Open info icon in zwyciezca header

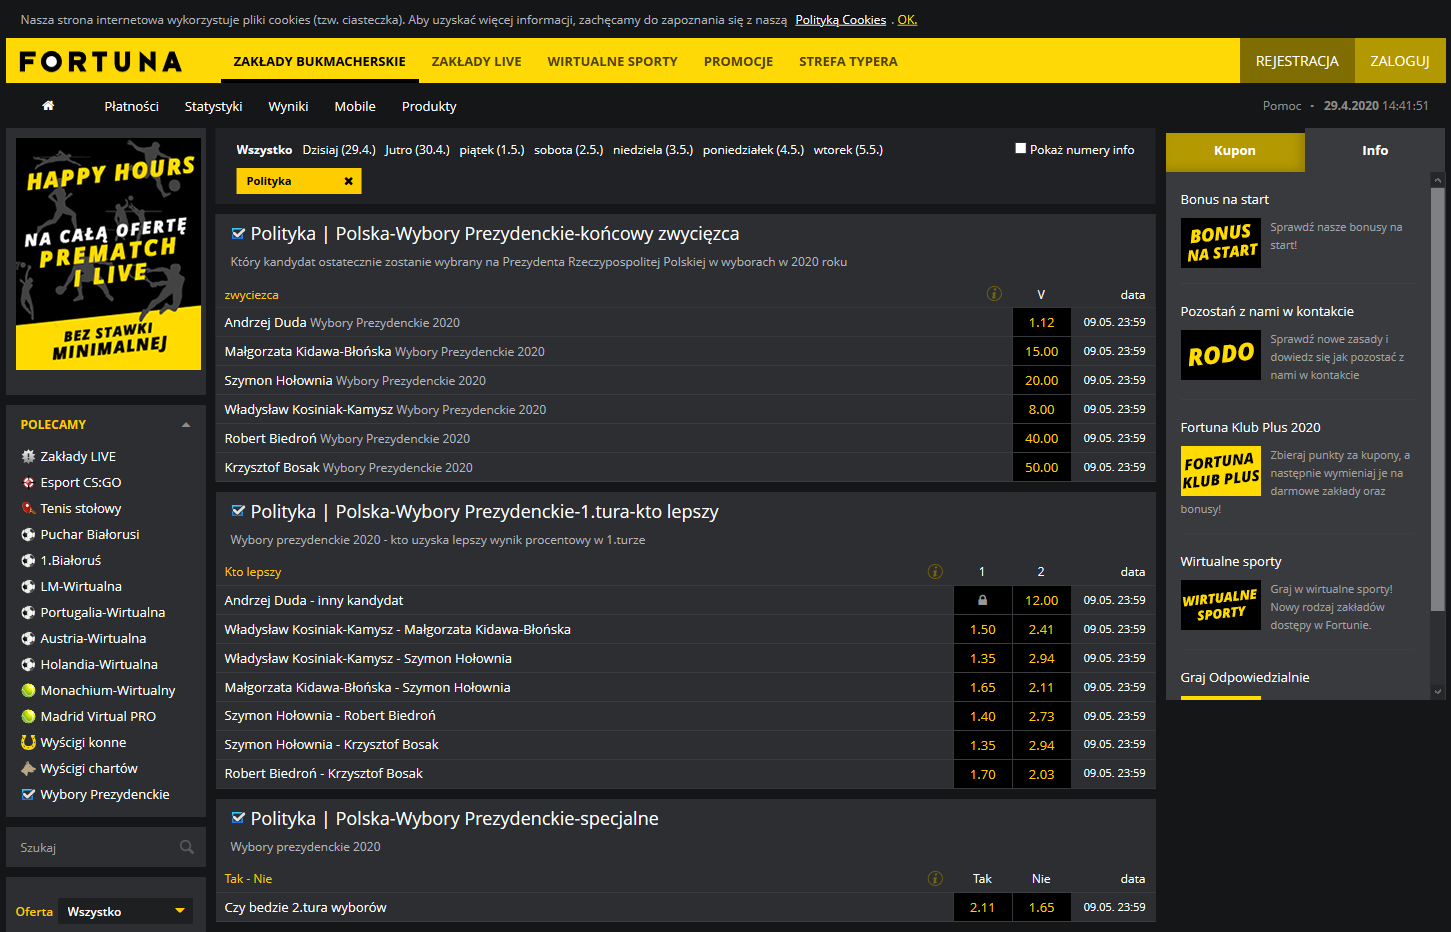coord(994,294)
